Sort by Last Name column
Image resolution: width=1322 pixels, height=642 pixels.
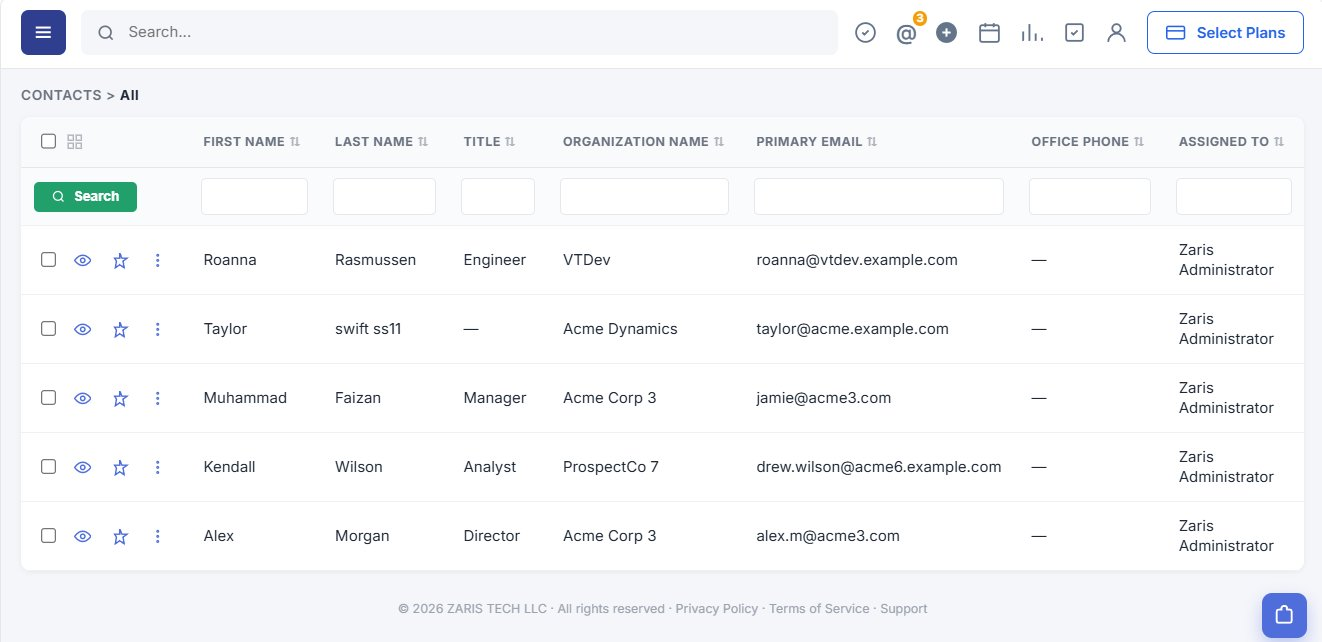click(381, 142)
